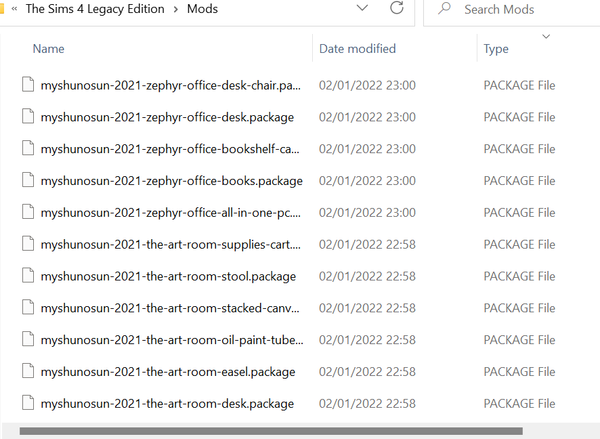Open the address bar history dropdown
The image size is (600, 439).
click(362, 8)
